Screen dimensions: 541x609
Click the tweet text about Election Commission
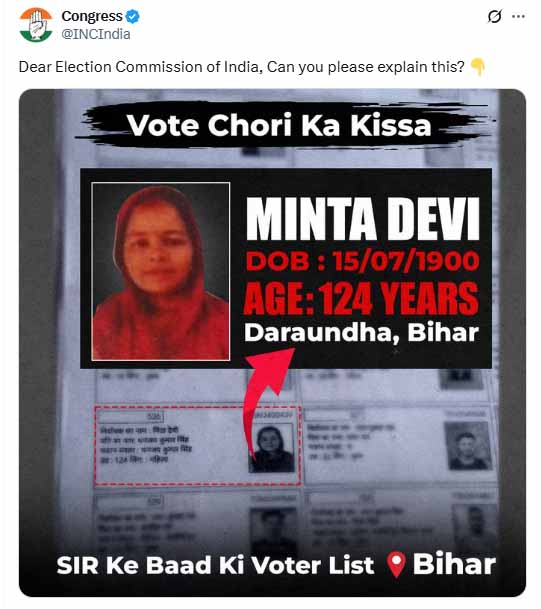[x=242, y=67]
